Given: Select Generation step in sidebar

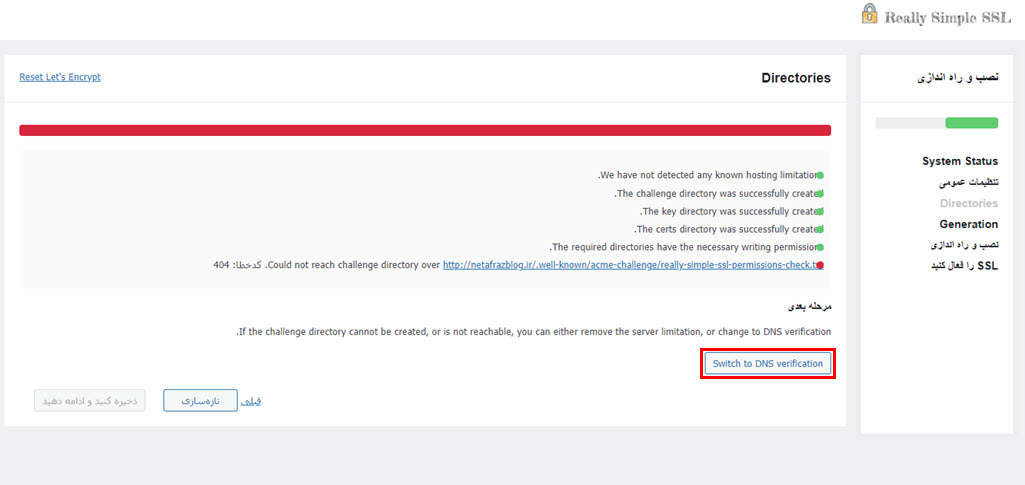Looking at the screenshot, I should (x=969, y=224).
